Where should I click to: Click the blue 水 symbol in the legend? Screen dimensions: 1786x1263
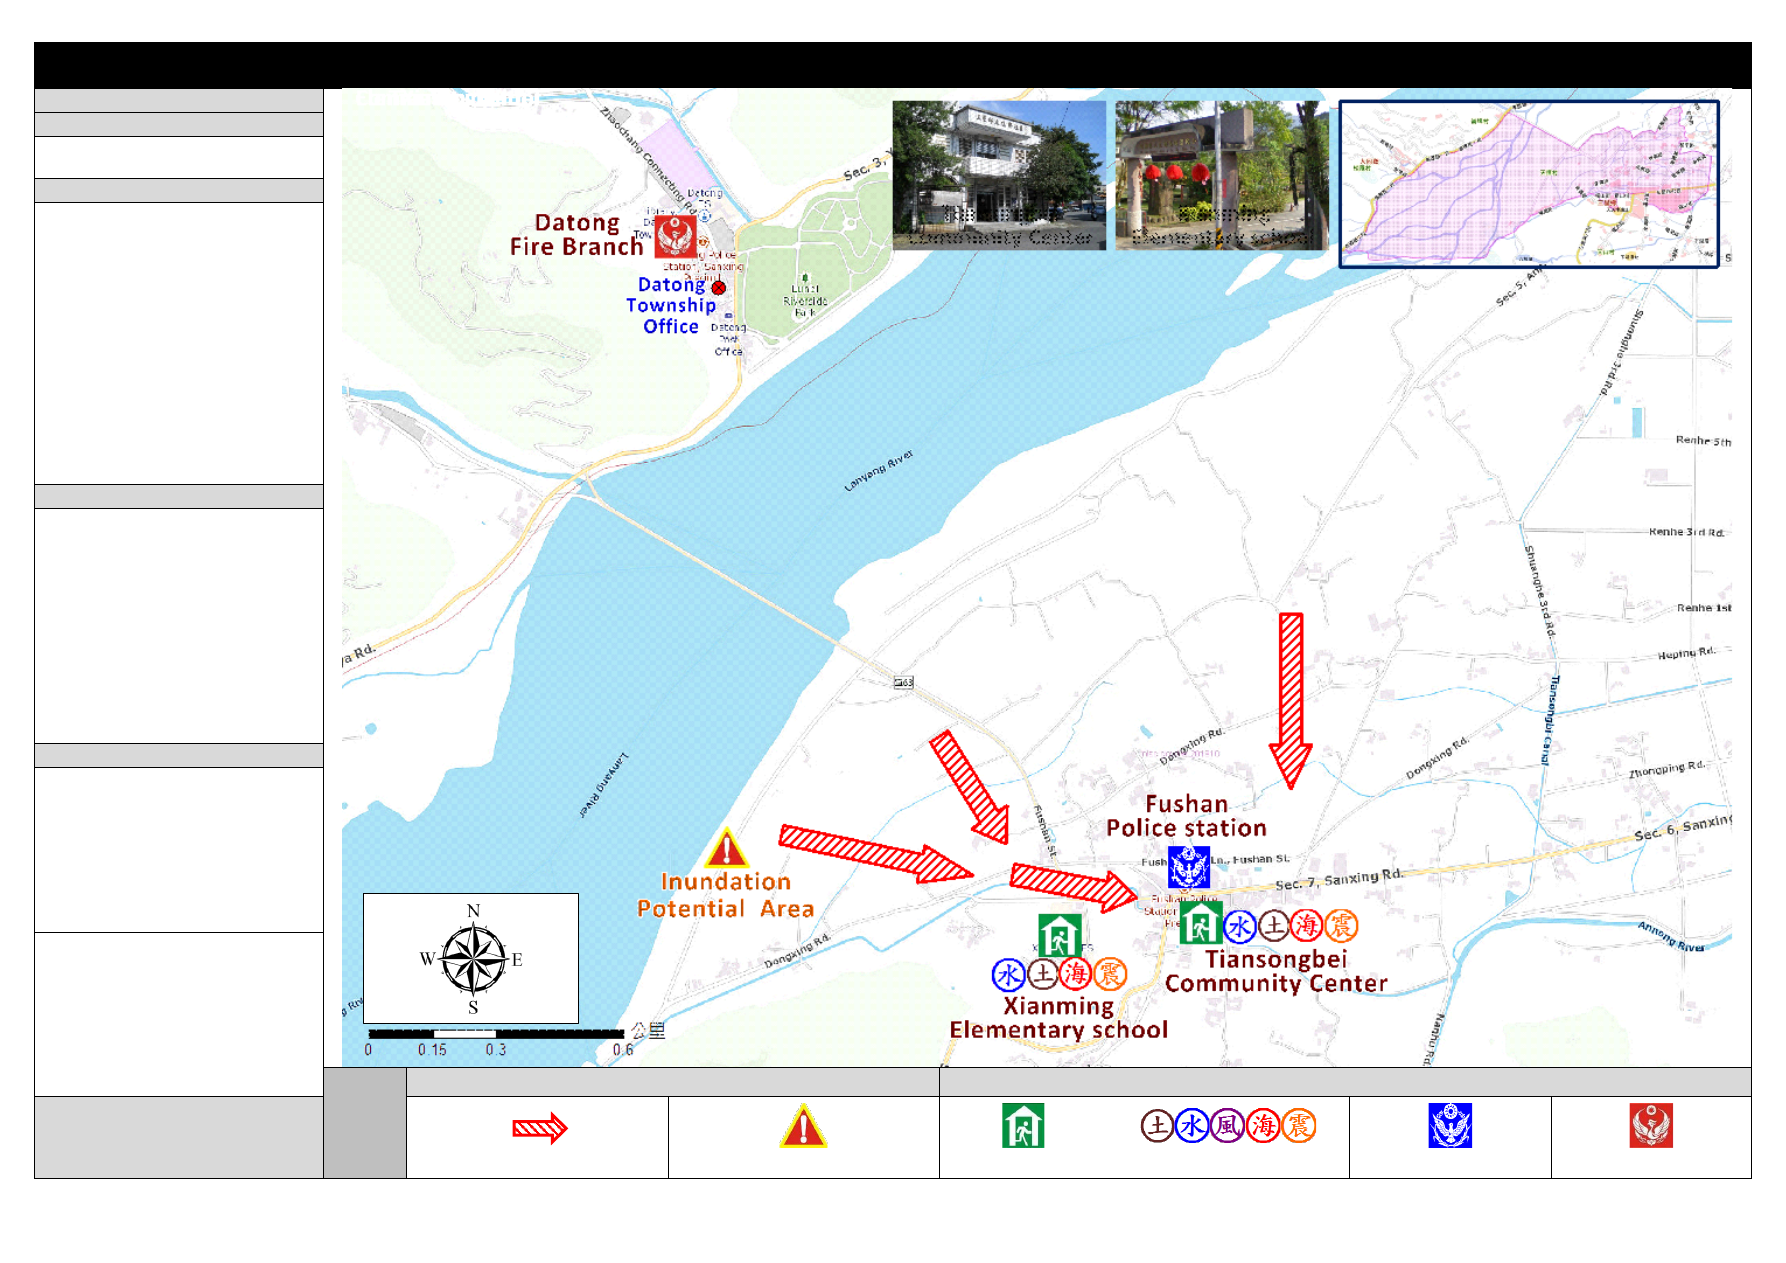click(x=1192, y=1126)
